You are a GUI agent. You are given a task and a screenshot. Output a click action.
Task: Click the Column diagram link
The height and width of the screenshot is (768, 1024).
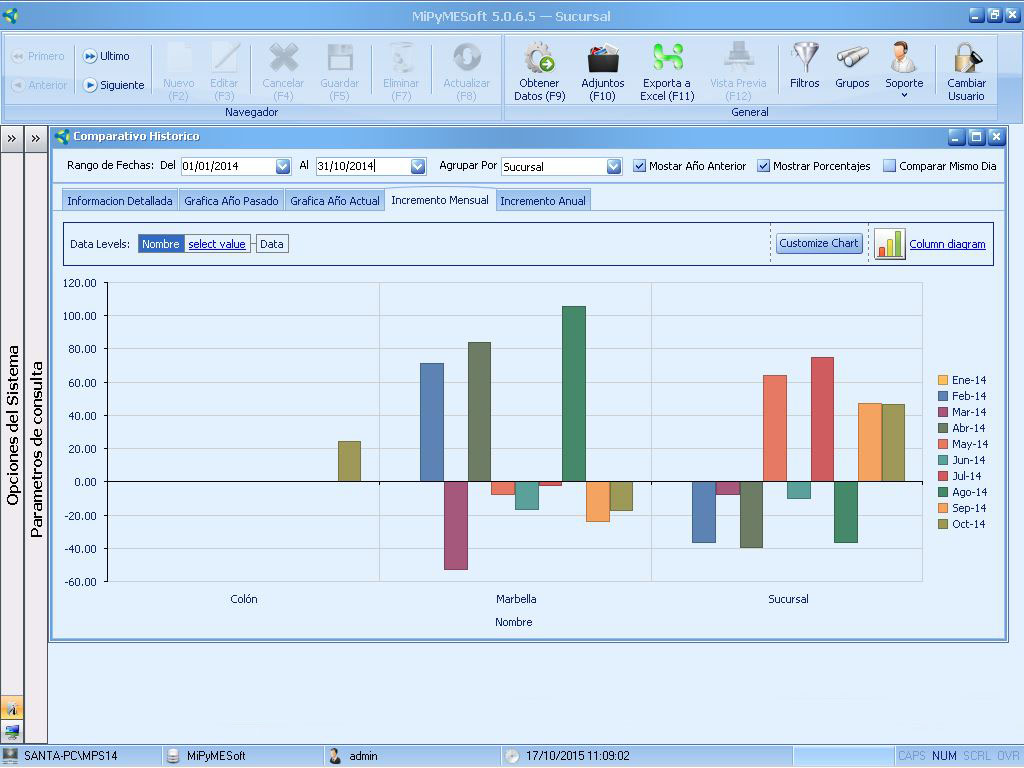tap(947, 244)
